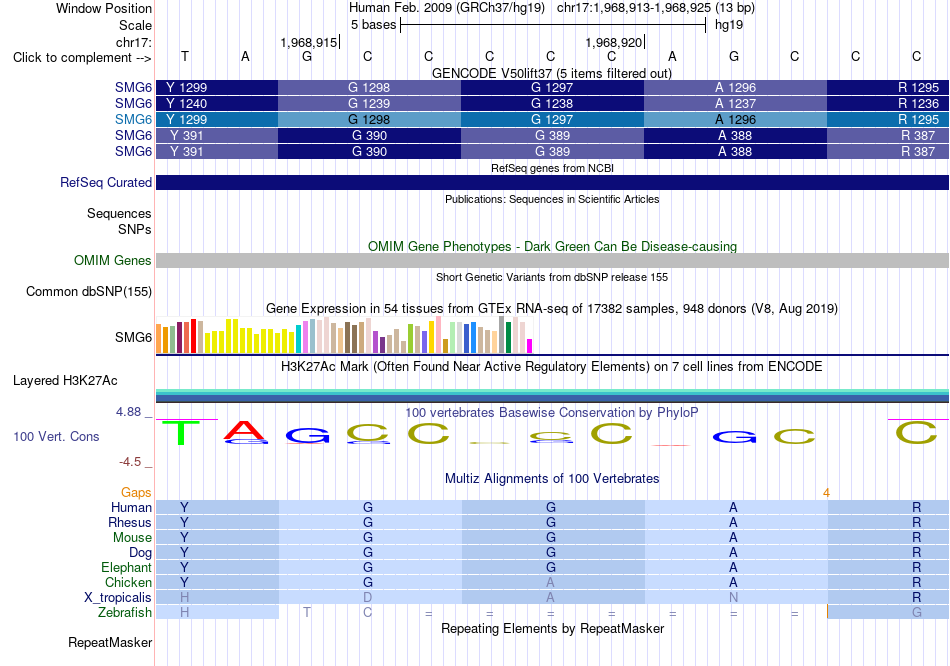Image resolution: width=950 pixels, height=666 pixels.
Task: Click the dark blue RefSeq Curated bar
Action: click(552, 182)
